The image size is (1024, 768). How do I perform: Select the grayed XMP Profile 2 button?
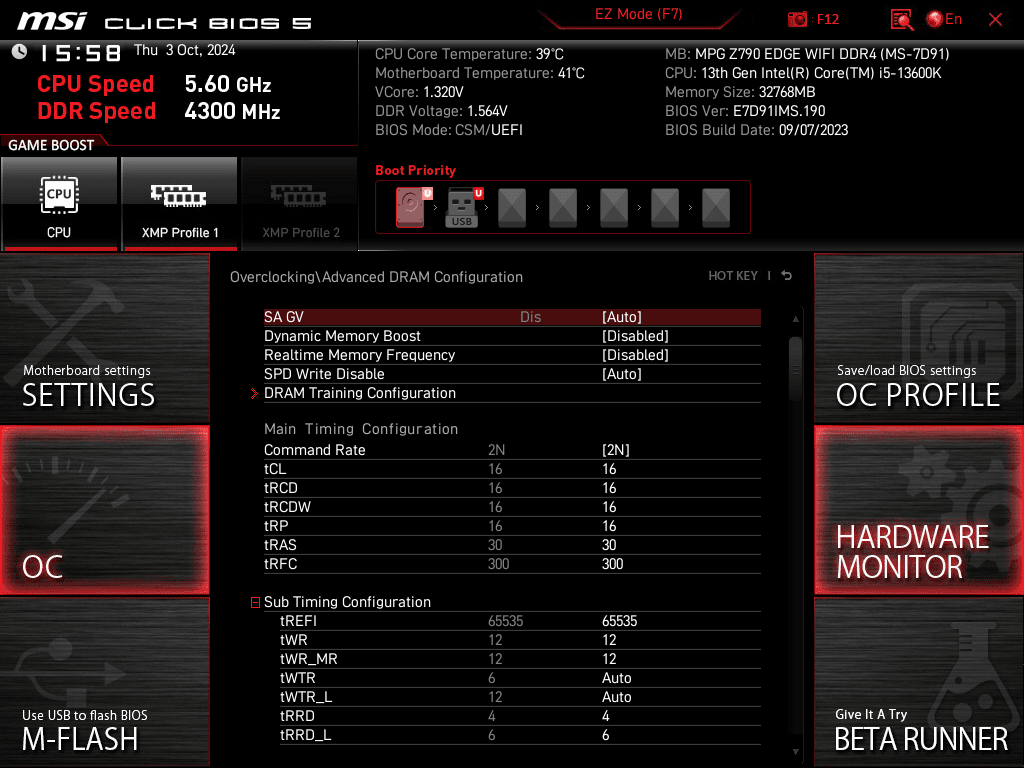pyautogui.click(x=300, y=204)
